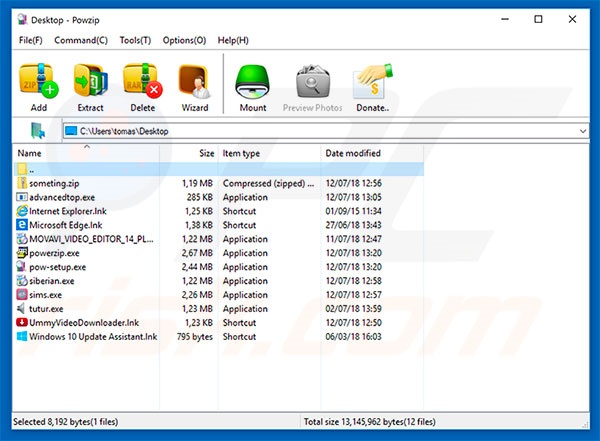600x441 pixels.
Task: Sort by the Name column header
Action: 86,153
